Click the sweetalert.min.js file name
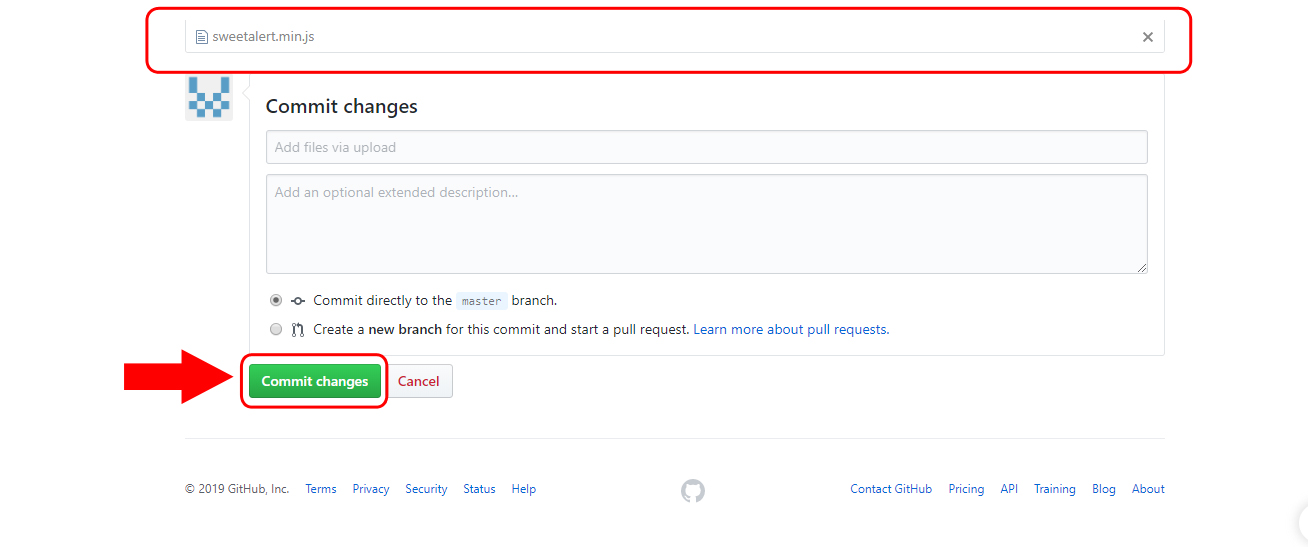Screen dimensions: 1308x547 (264, 37)
